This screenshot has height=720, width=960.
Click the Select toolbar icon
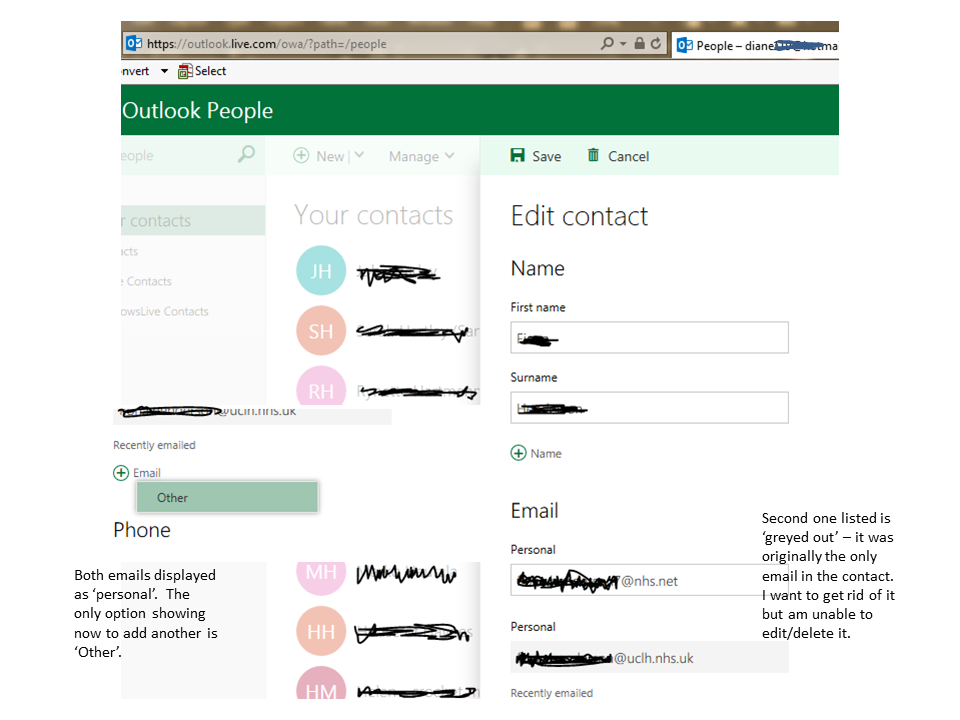pos(185,71)
